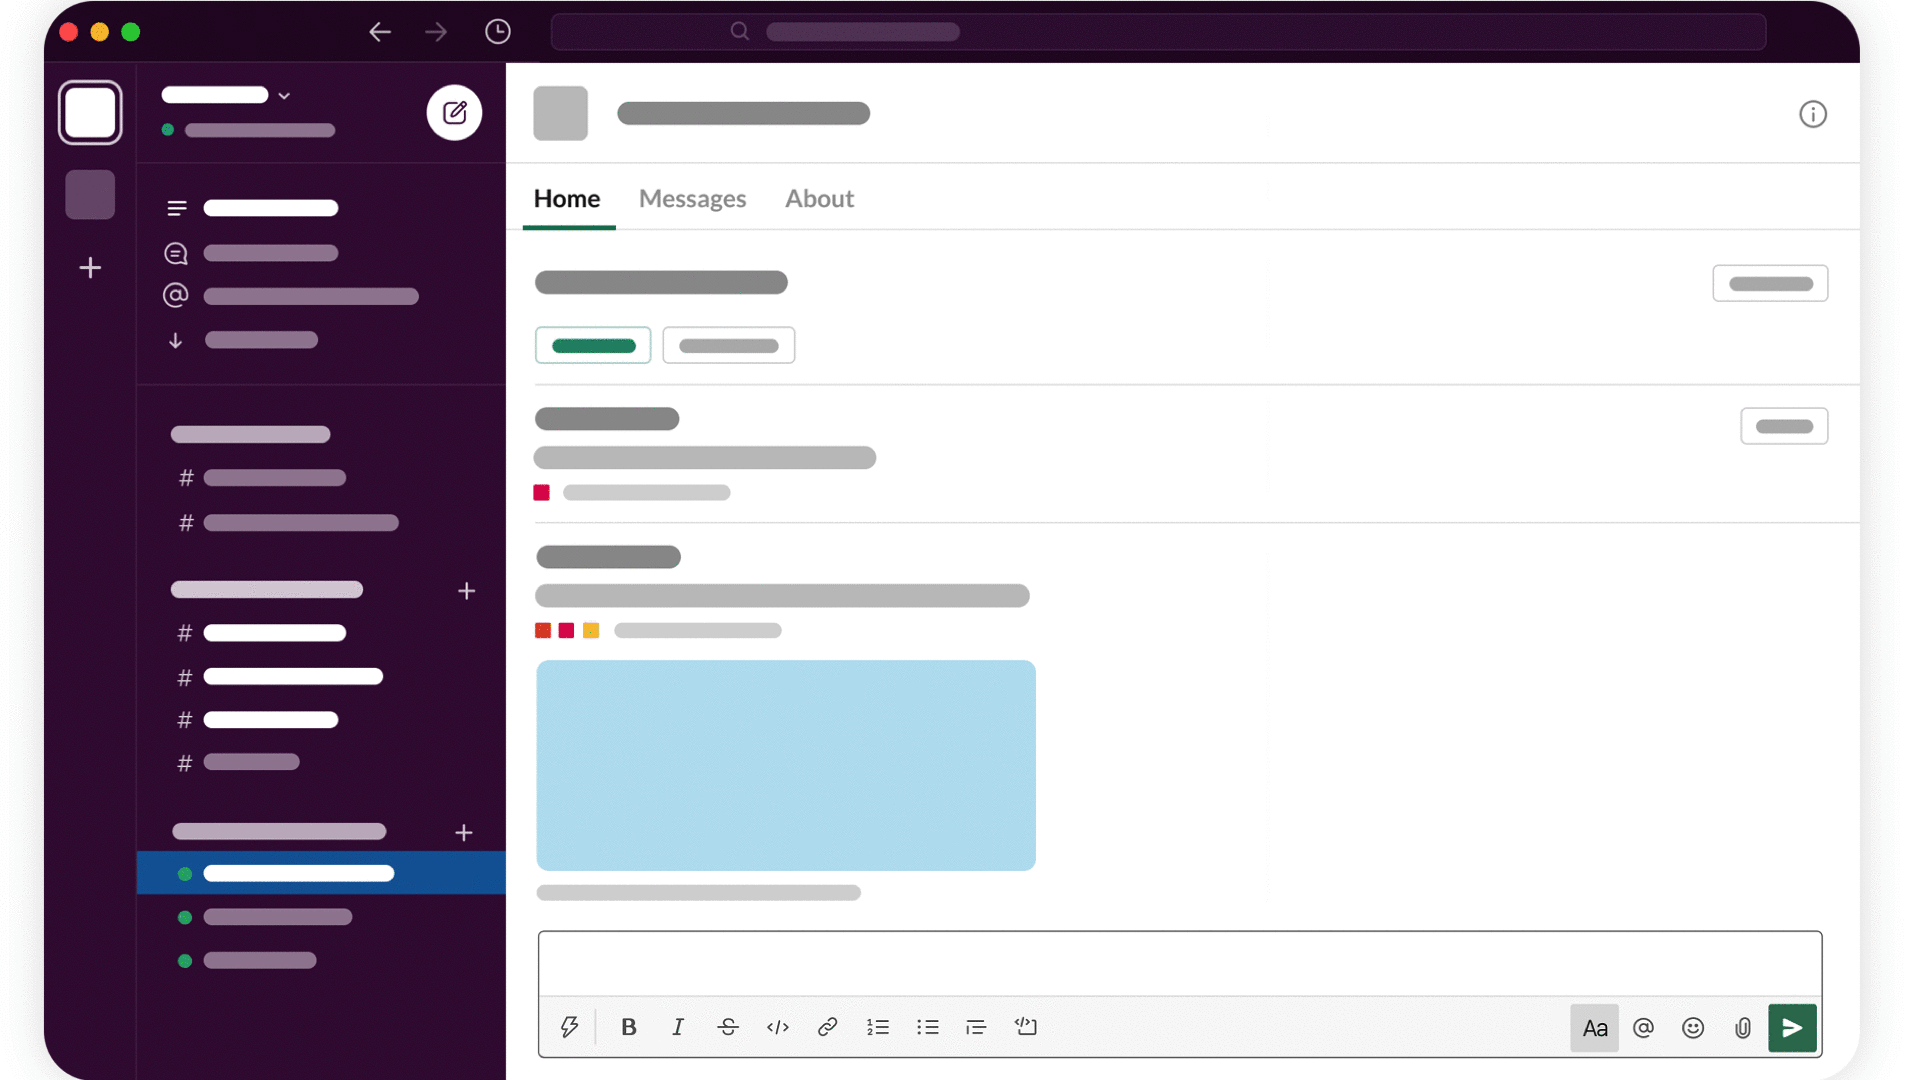Screen dimensions: 1920x1080
Task: Insert a link using link icon
Action: (827, 1027)
